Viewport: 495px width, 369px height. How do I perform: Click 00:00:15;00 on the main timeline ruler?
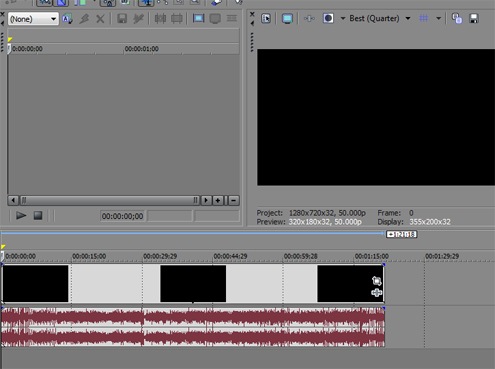point(89,256)
